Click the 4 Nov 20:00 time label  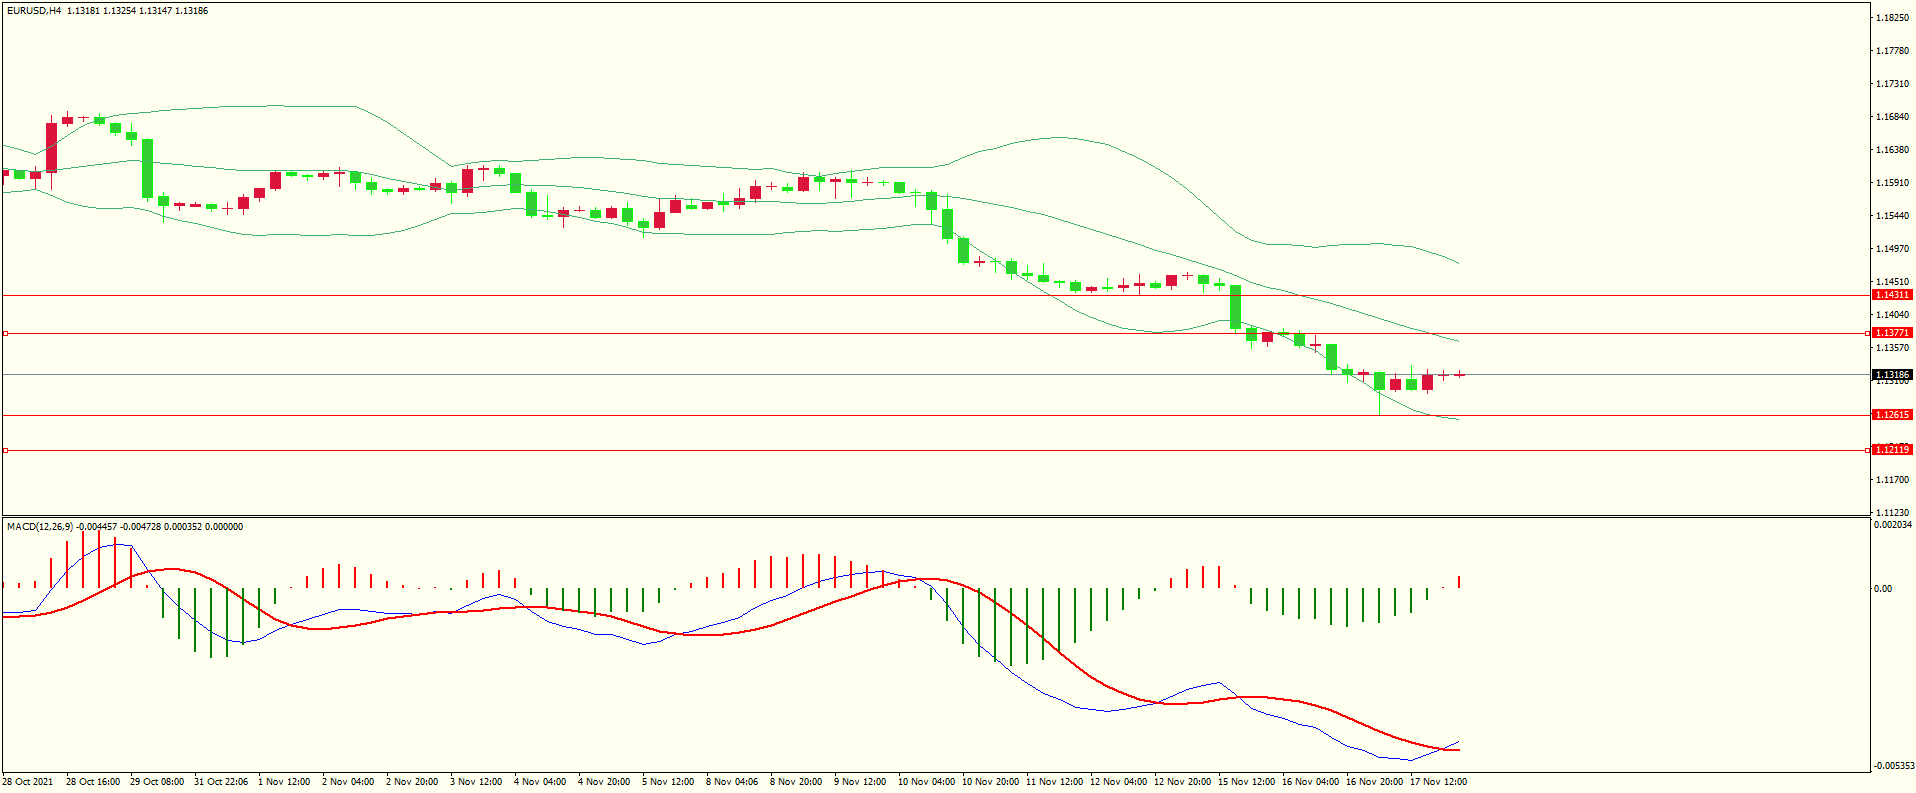(604, 782)
